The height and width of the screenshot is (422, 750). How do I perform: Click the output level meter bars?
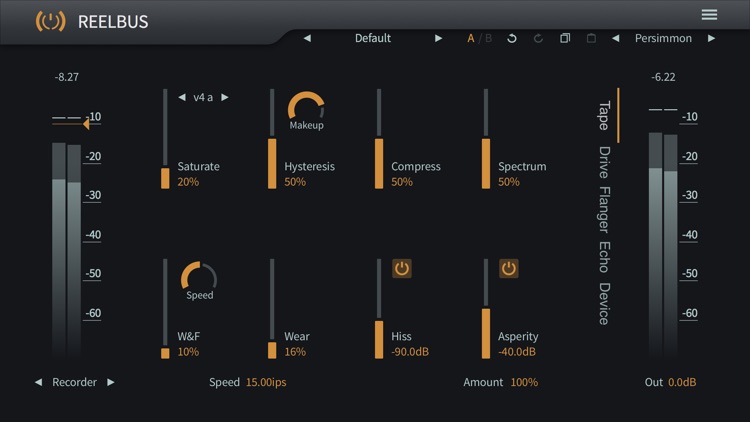coord(663,244)
